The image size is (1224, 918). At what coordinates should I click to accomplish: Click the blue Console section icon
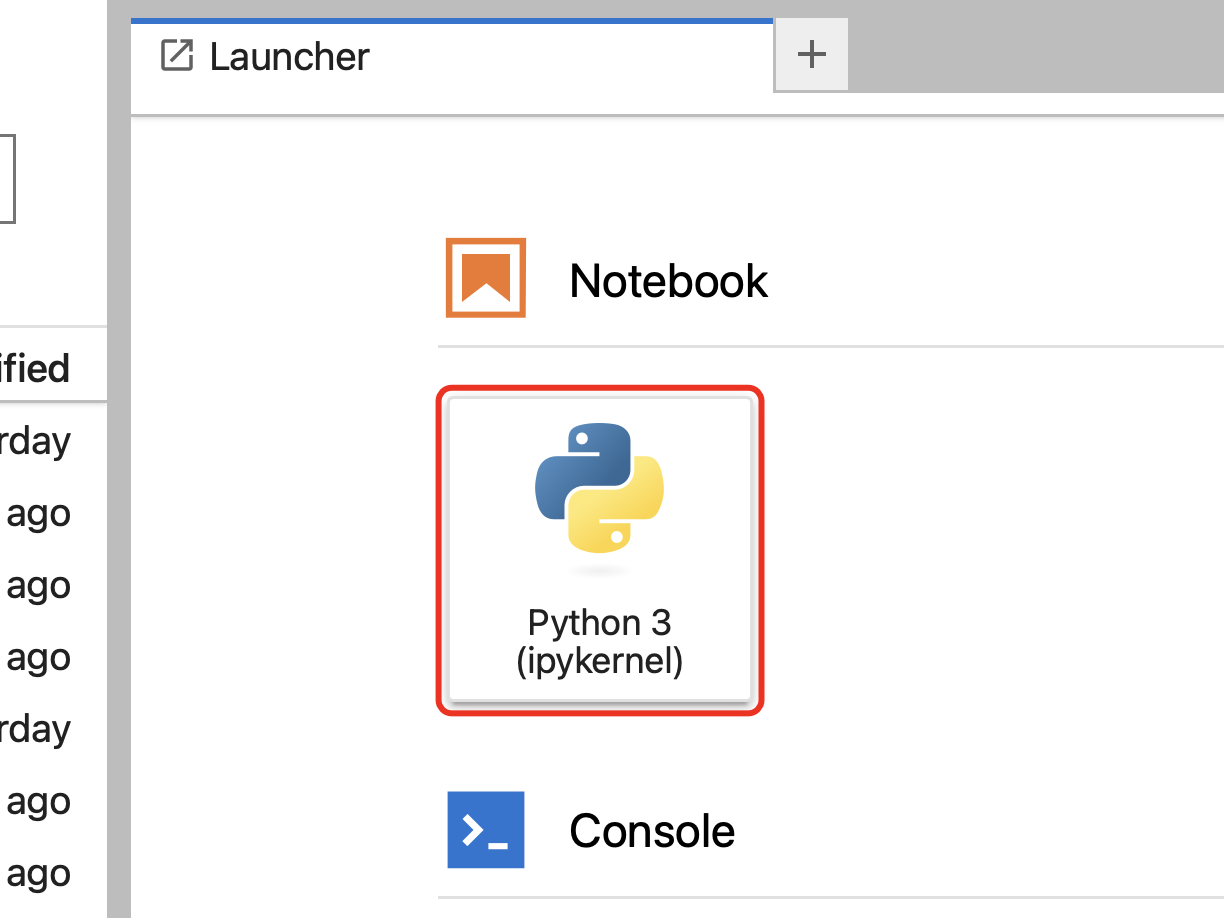486,830
